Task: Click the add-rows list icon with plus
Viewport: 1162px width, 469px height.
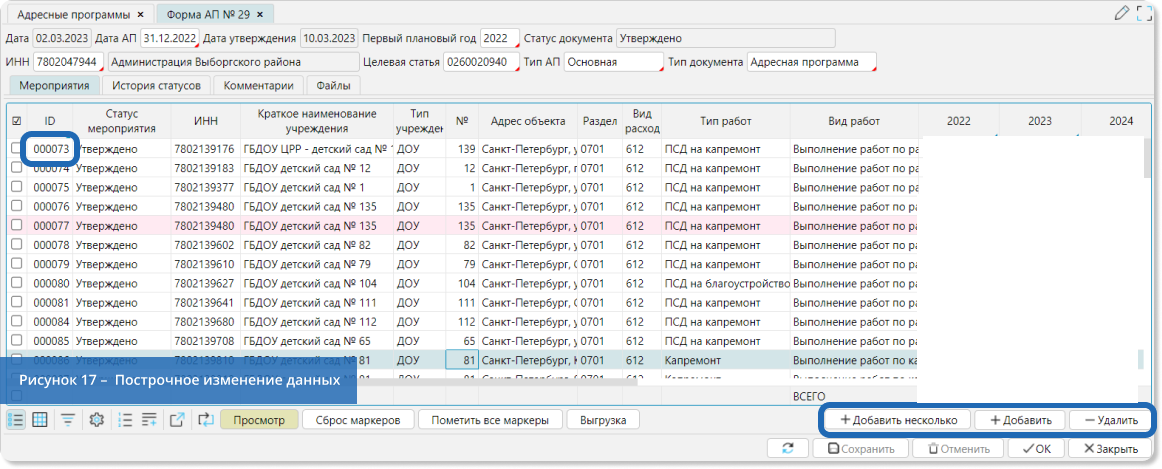Action: (149, 420)
